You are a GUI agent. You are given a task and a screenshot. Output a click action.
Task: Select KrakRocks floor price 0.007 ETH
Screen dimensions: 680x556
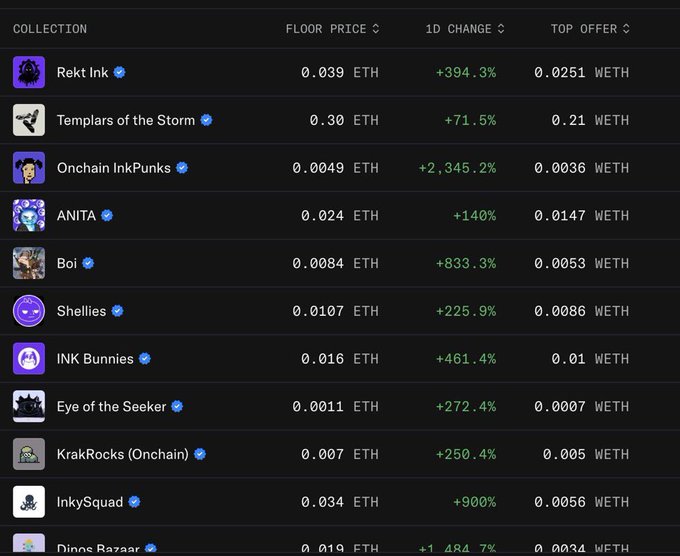pyautogui.click(x=340, y=454)
